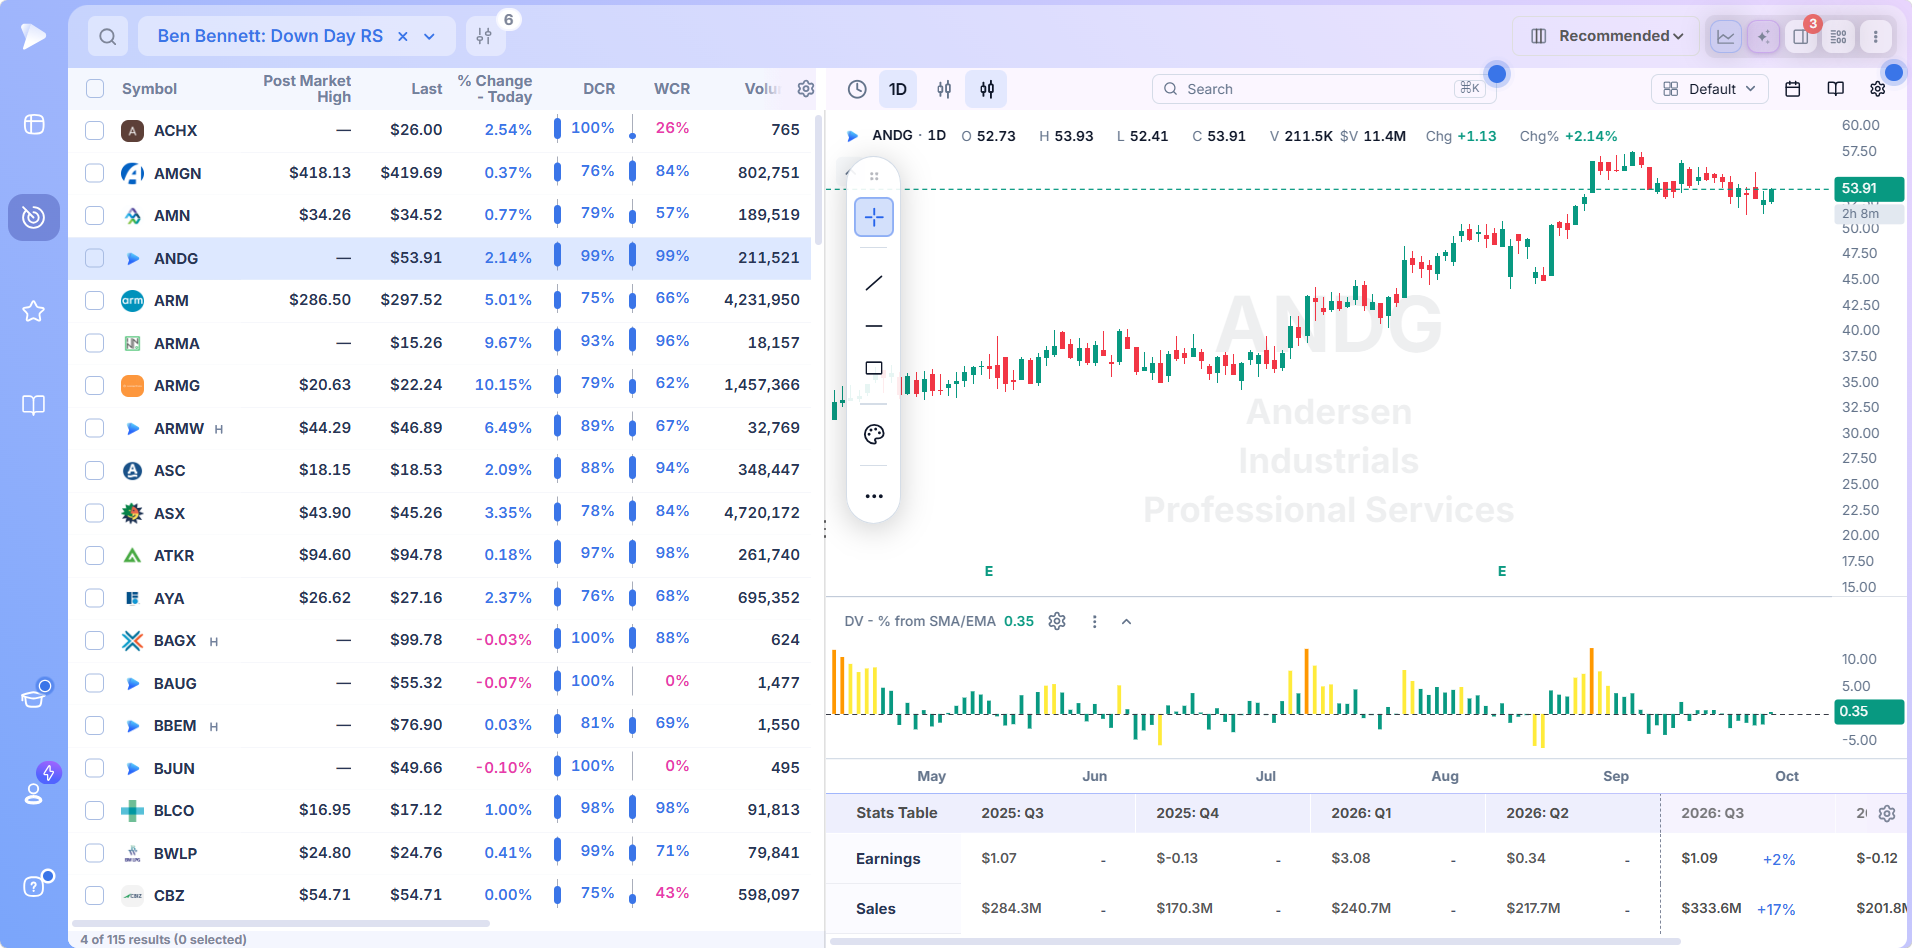Open the DV indicator three-dot menu

(x=1094, y=621)
